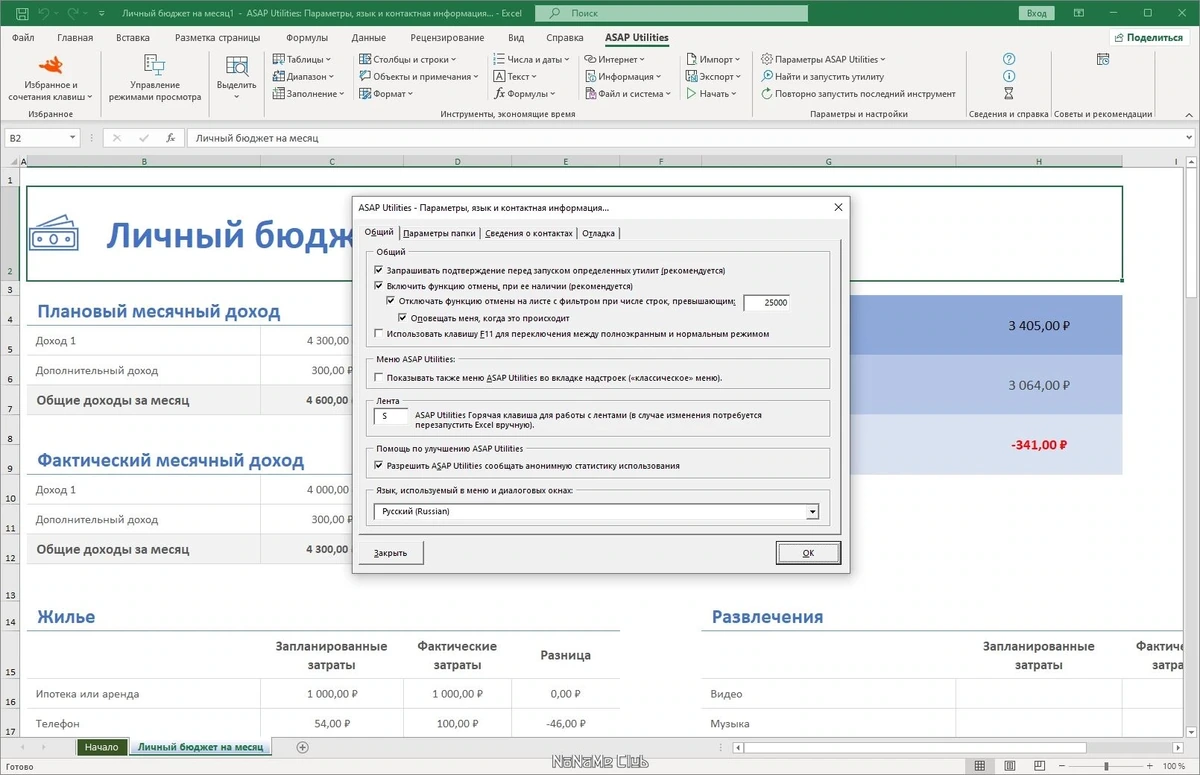Viewport: 1200px width, 775px height.
Task: Click the question mark help icon in ribbon
Action: click(1009, 59)
